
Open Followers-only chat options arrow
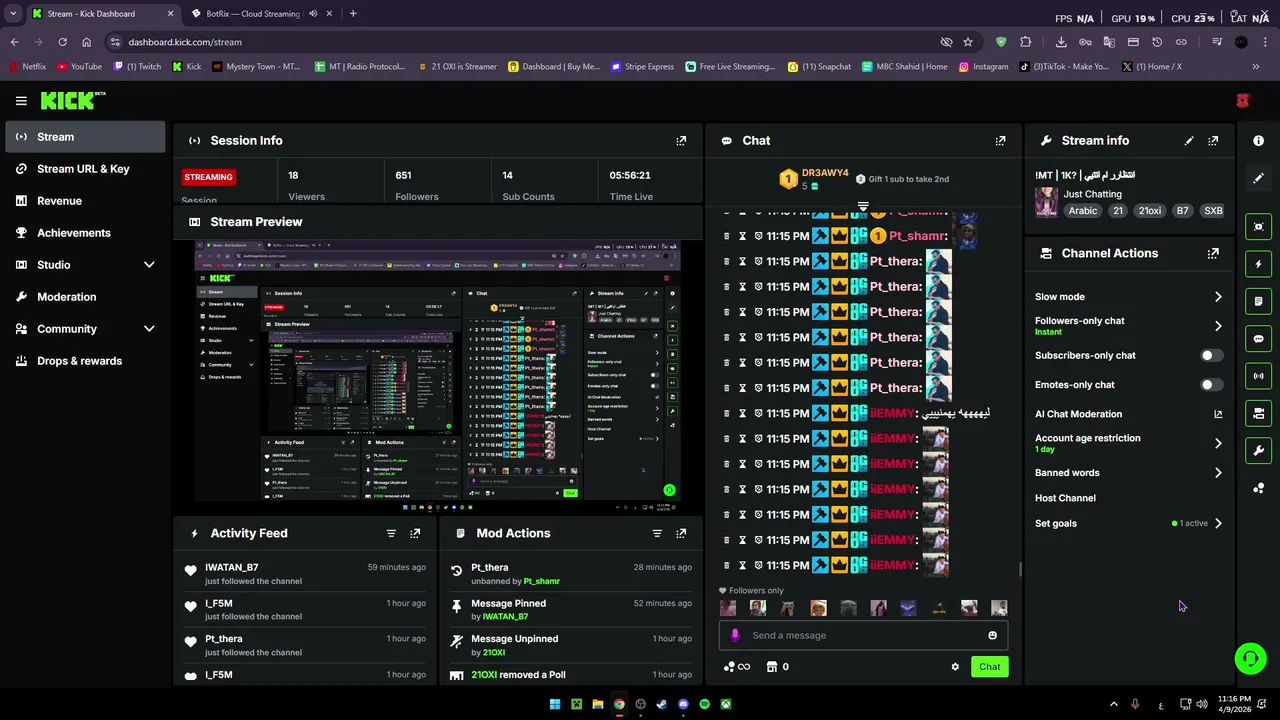coord(1218,326)
